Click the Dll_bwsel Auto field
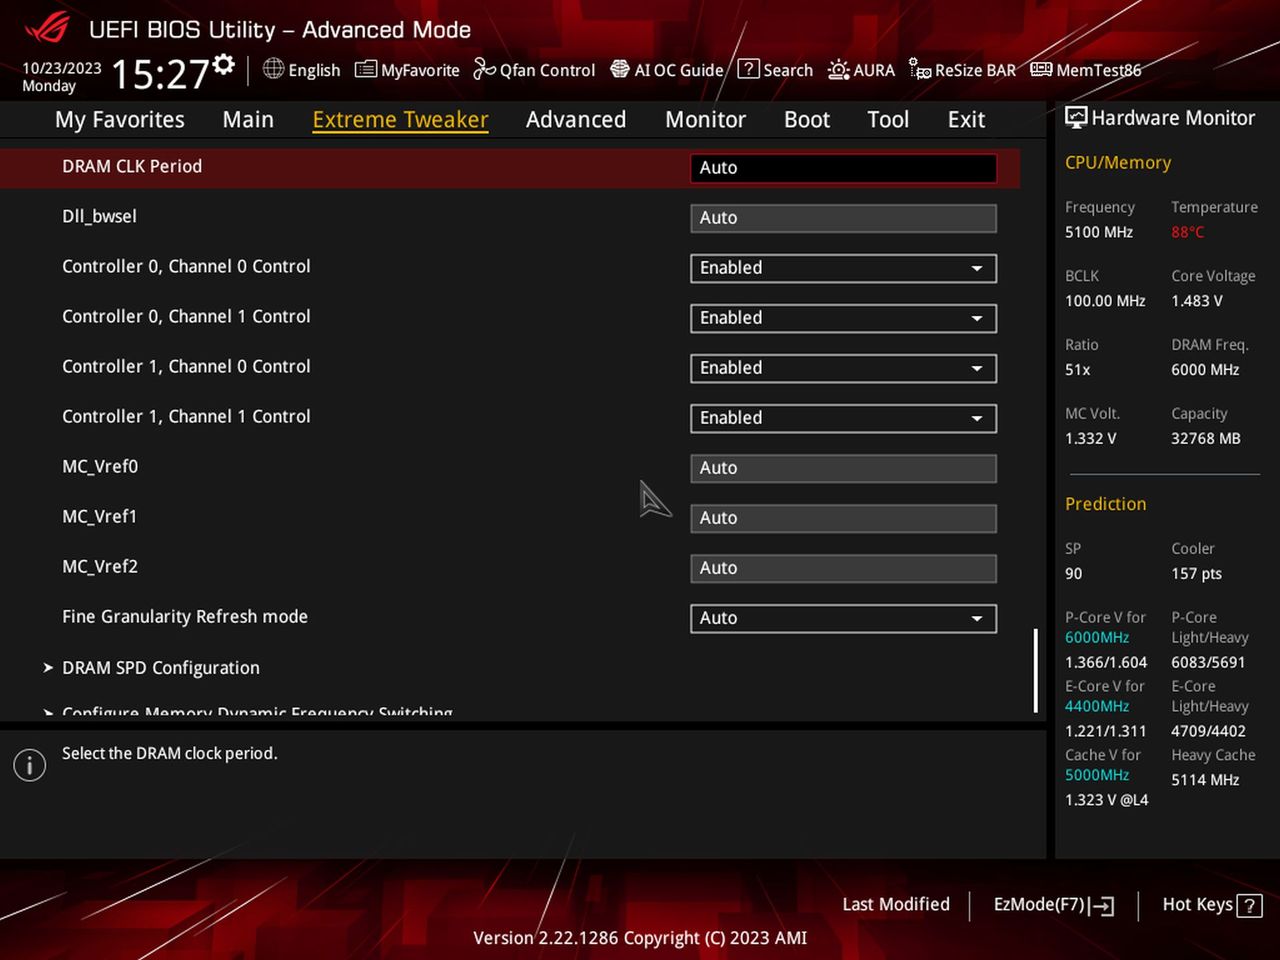The image size is (1280, 960). [x=843, y=218]
